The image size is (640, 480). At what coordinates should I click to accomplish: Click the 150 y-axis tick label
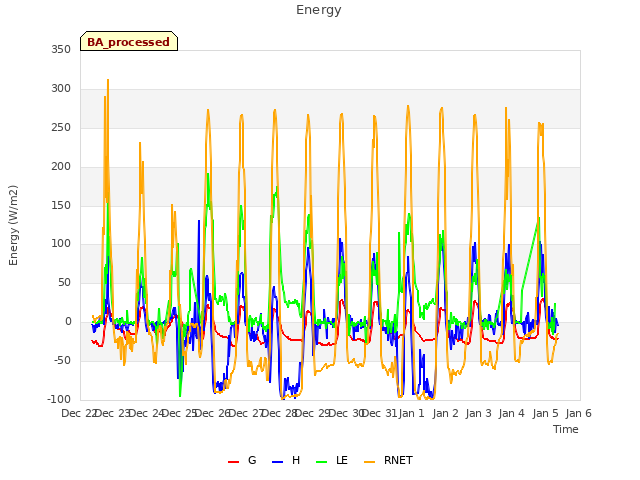click(x=61, y=205)
